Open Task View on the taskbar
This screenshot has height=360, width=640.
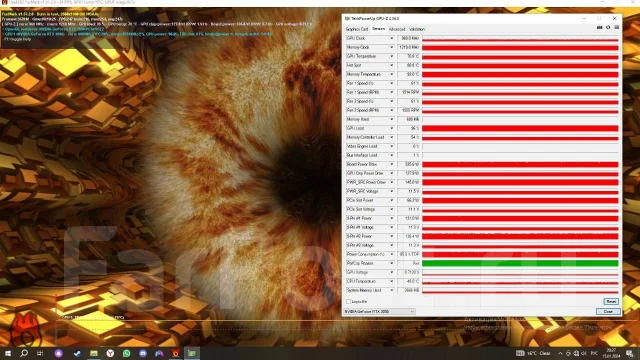click(x=40, y=353)
